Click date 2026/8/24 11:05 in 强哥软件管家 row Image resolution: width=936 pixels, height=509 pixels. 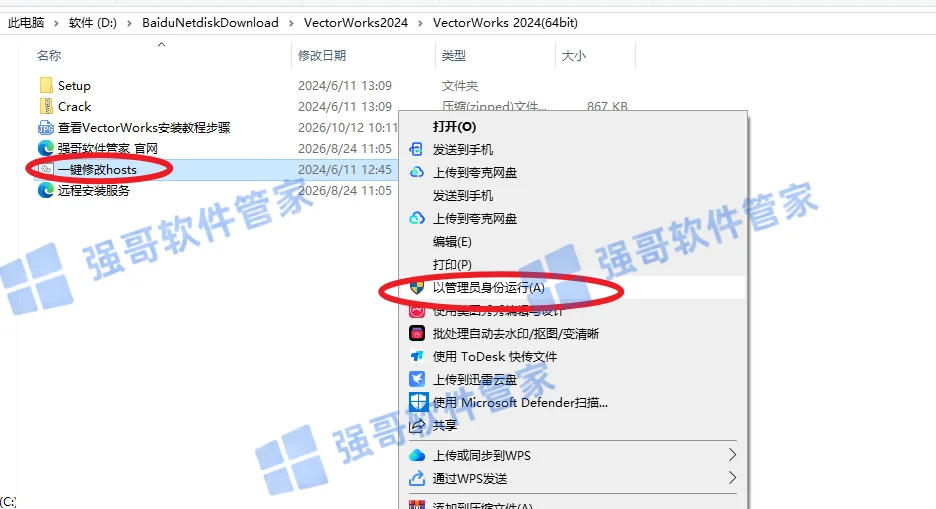(345, 148)
